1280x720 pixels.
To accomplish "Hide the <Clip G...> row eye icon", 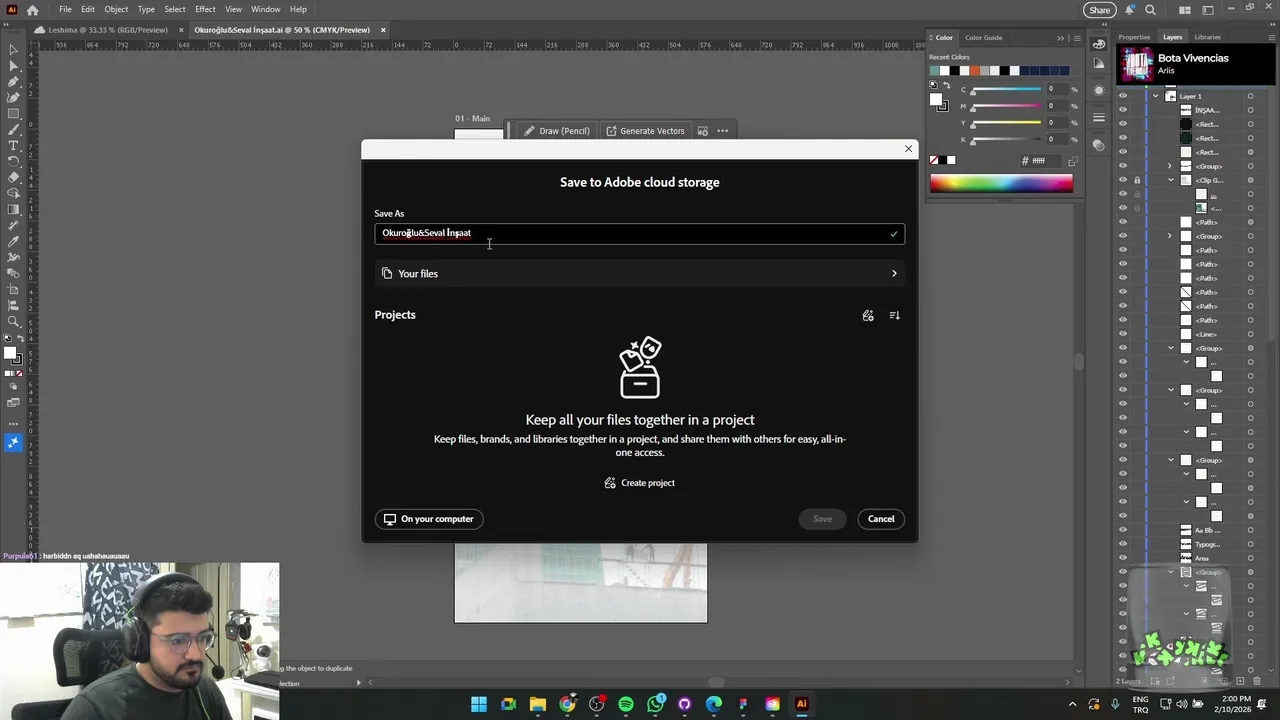I will [x=1122, y=180].
